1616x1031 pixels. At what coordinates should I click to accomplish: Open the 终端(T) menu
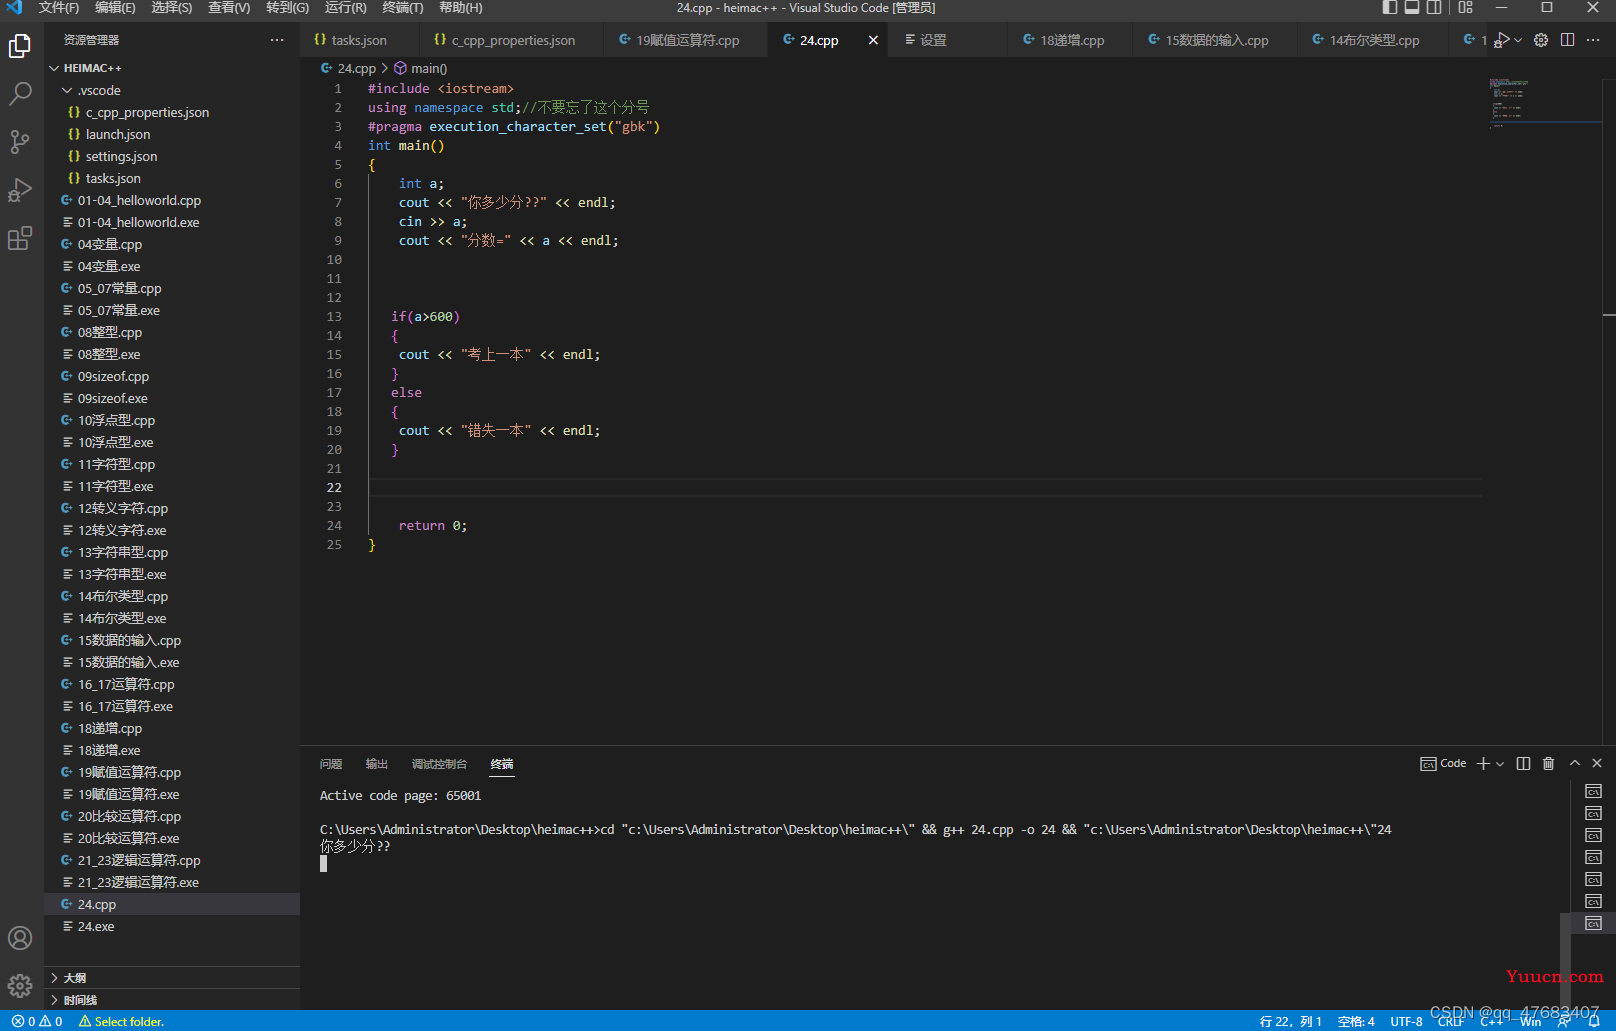(x=403, y=8)
